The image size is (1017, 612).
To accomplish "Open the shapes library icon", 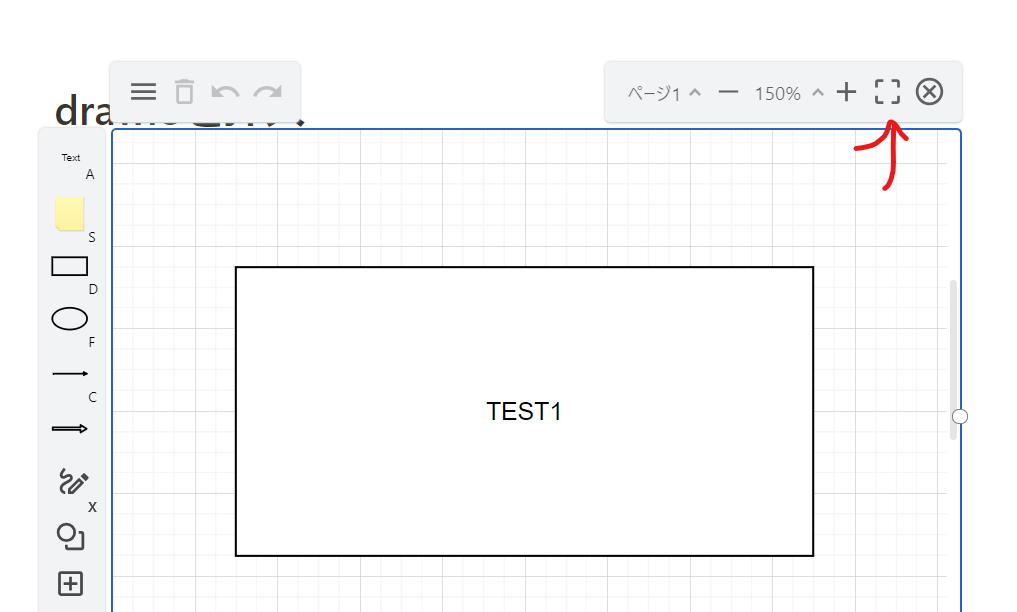I will click(71, 536).
